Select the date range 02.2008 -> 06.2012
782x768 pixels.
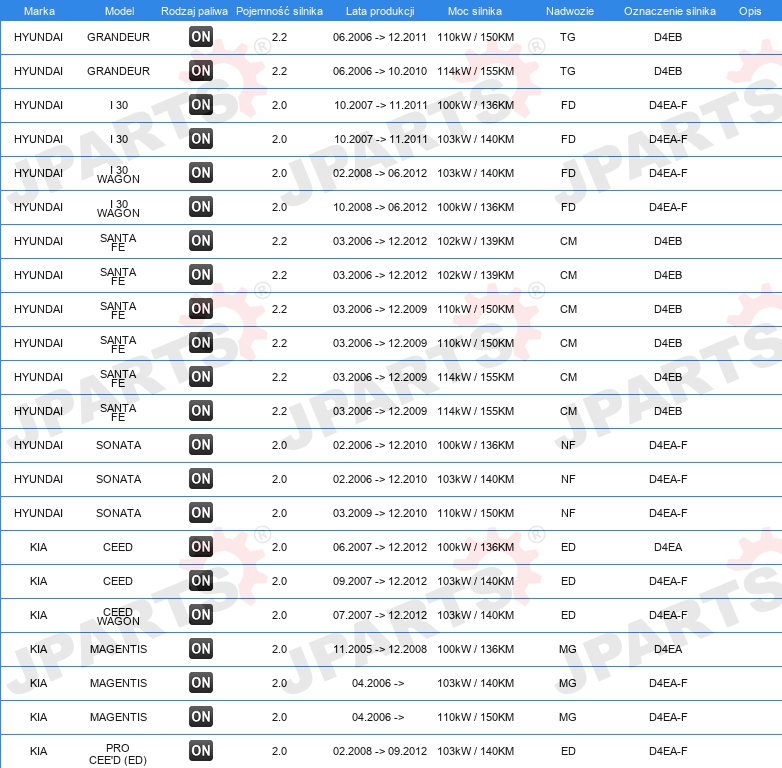point(380,173)
